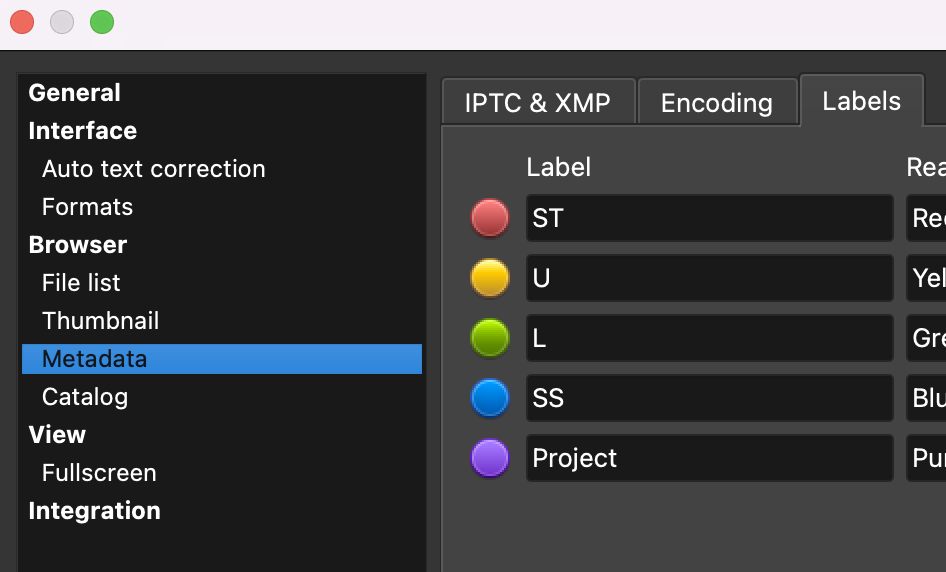
Task: Open the Formats preferences page
Action: (88, 207)
